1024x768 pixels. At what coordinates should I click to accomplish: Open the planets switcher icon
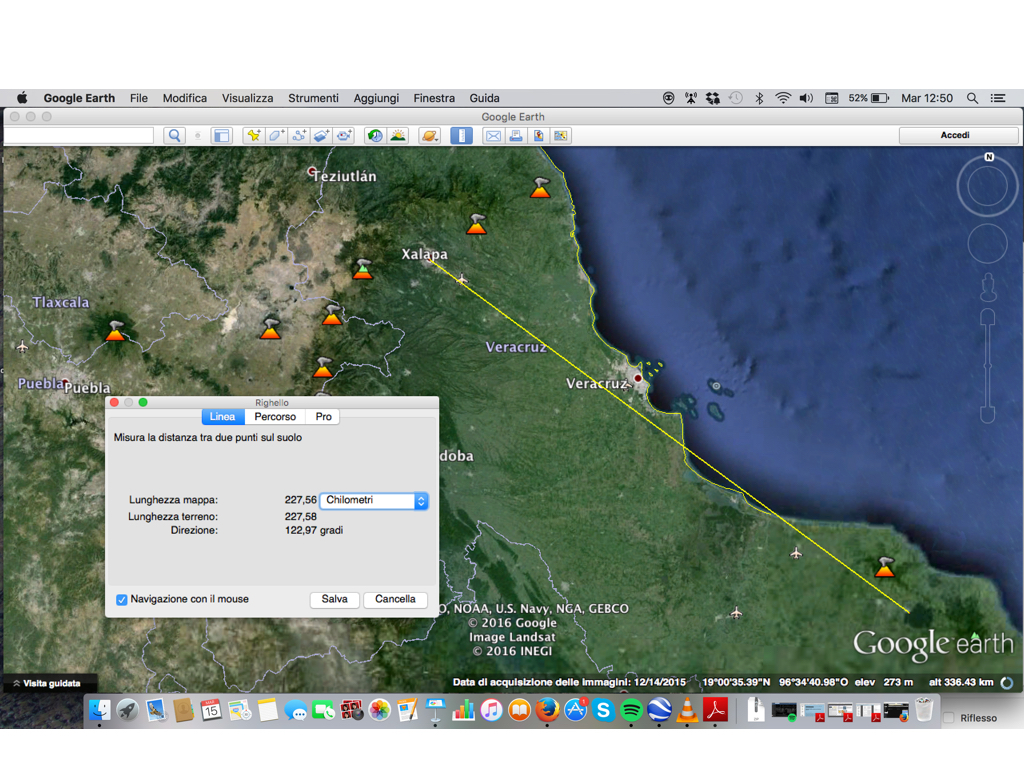click(428, 135)
